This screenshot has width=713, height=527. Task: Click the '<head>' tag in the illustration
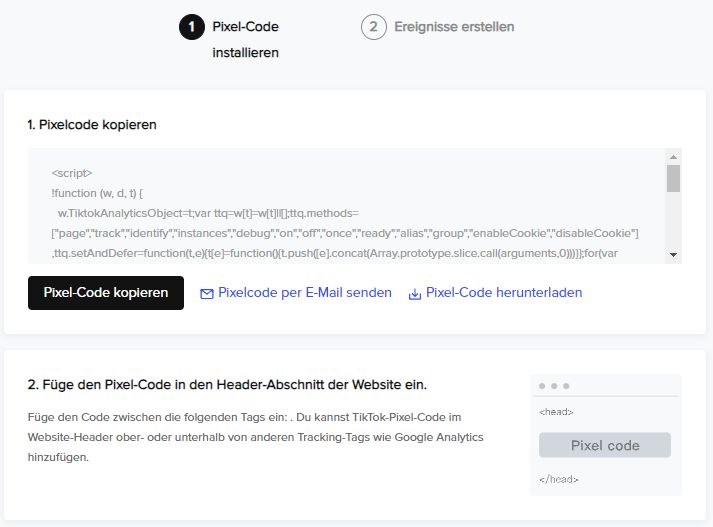[x=556, y=412]
